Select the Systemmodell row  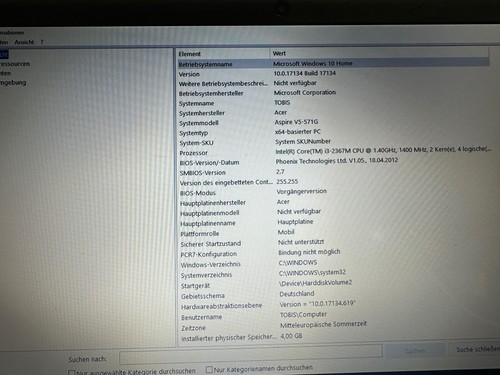pos(333,123)
